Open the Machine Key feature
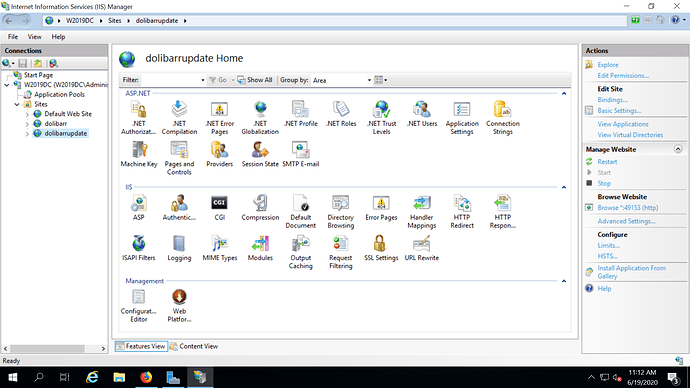 coord(139,155)
